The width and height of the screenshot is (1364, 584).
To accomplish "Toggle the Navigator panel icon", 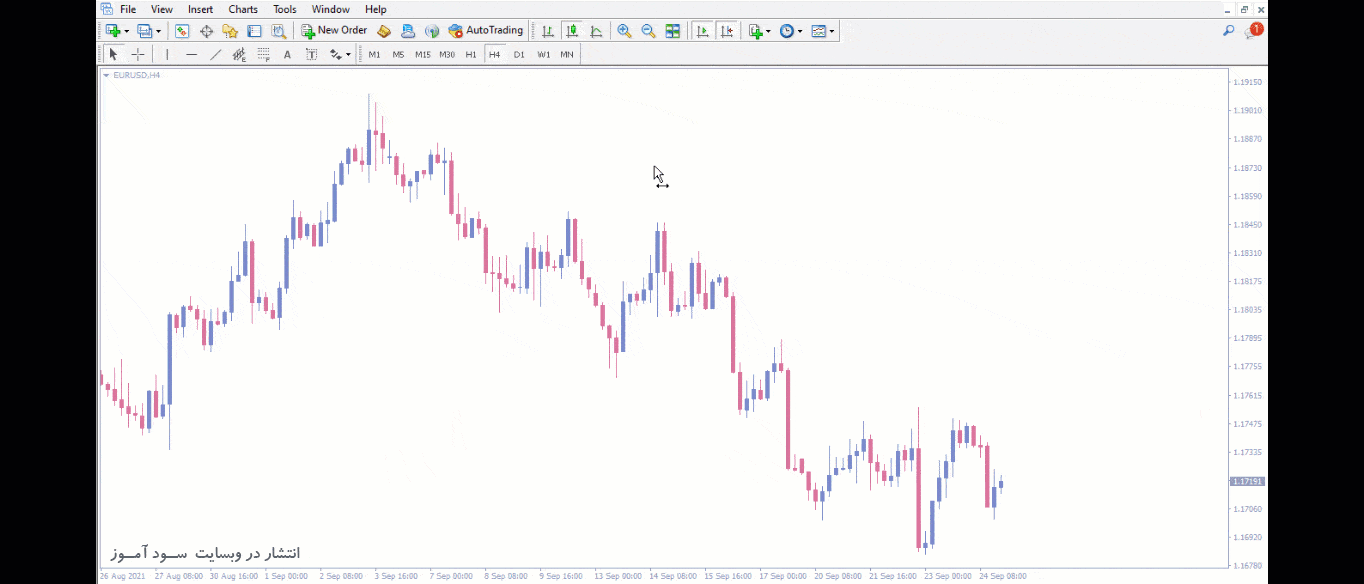I will [x=230, y=31].
